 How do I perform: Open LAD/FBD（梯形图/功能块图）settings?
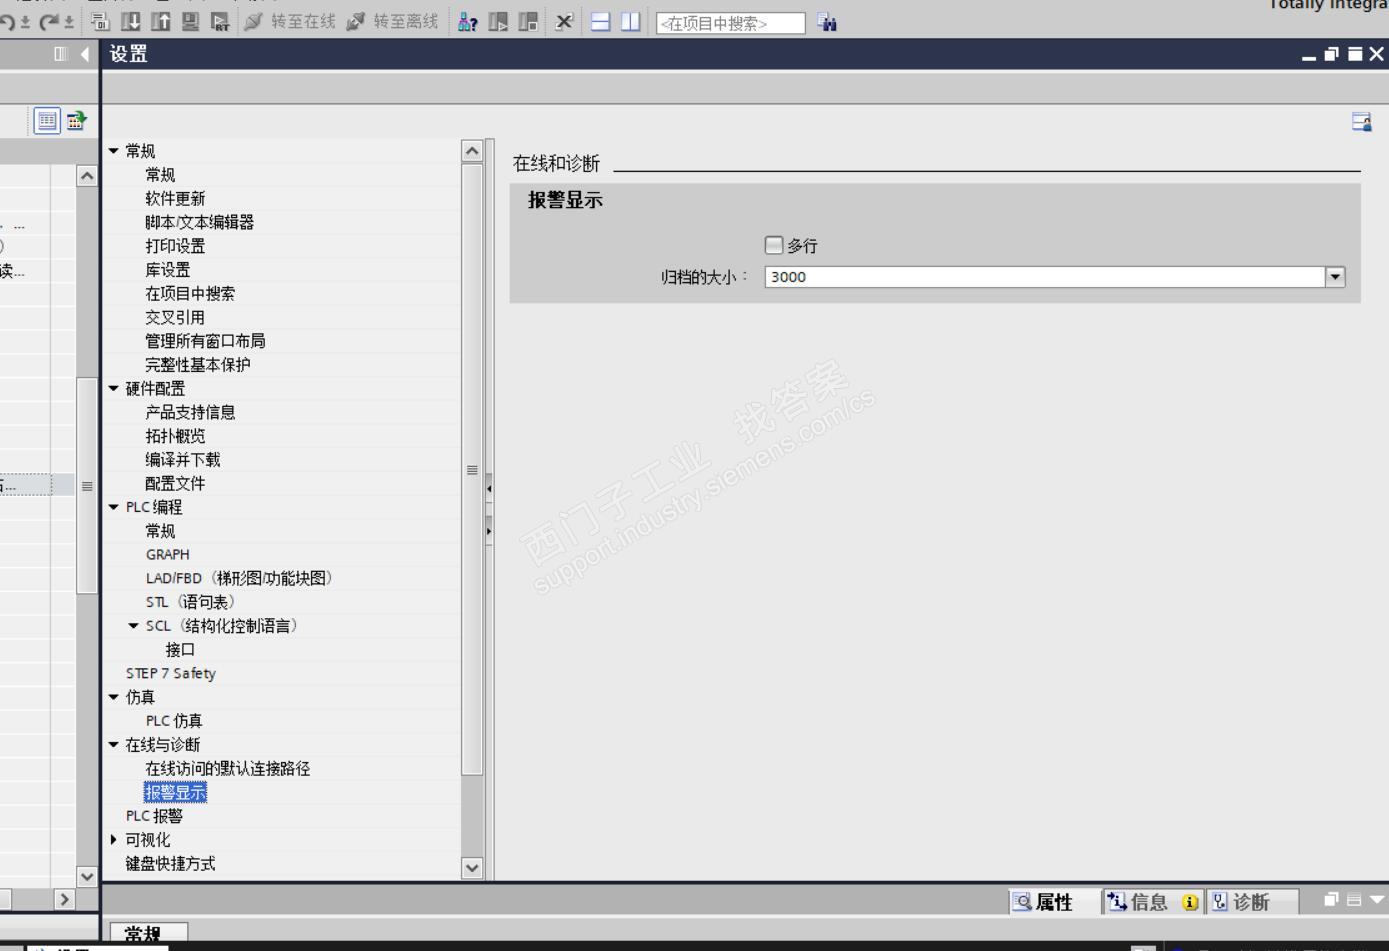click(239, 578)
